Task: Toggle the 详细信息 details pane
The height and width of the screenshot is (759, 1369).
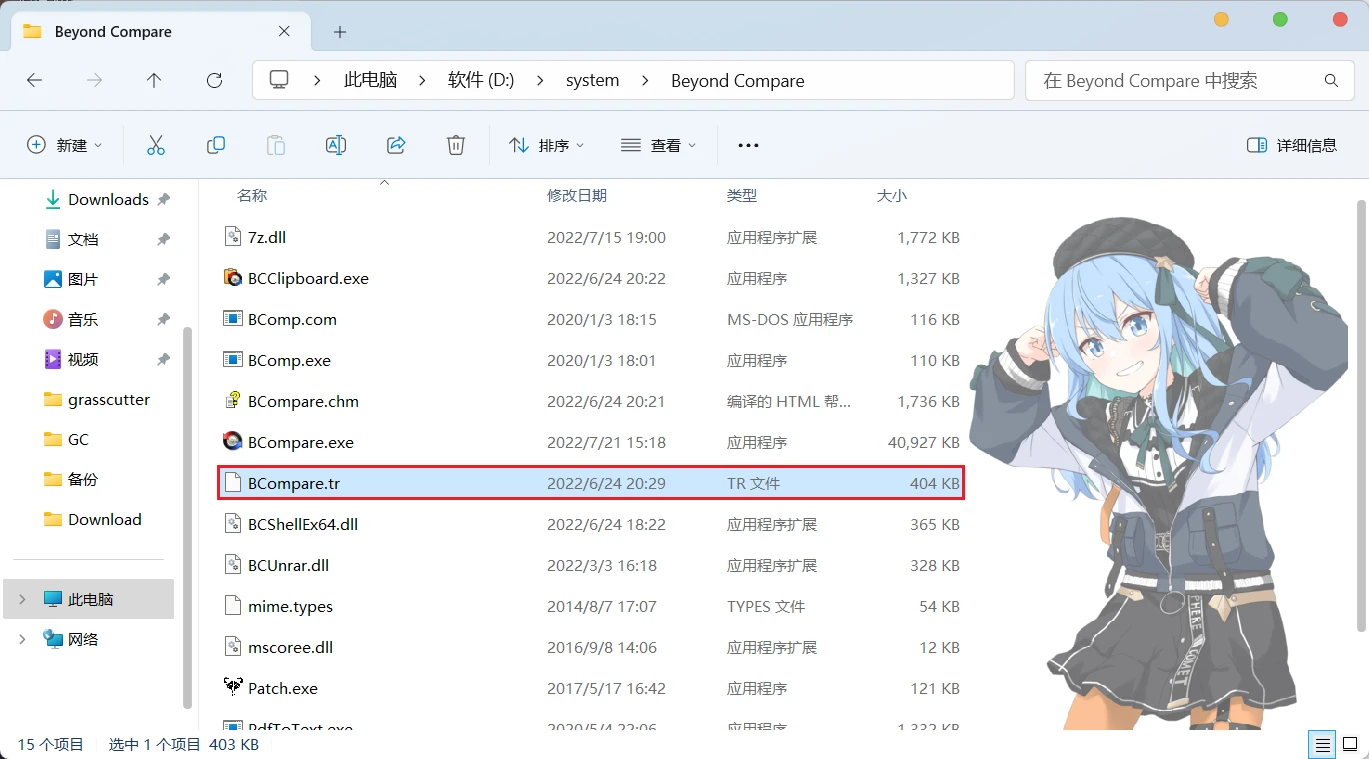Action: click(1292, 145)
